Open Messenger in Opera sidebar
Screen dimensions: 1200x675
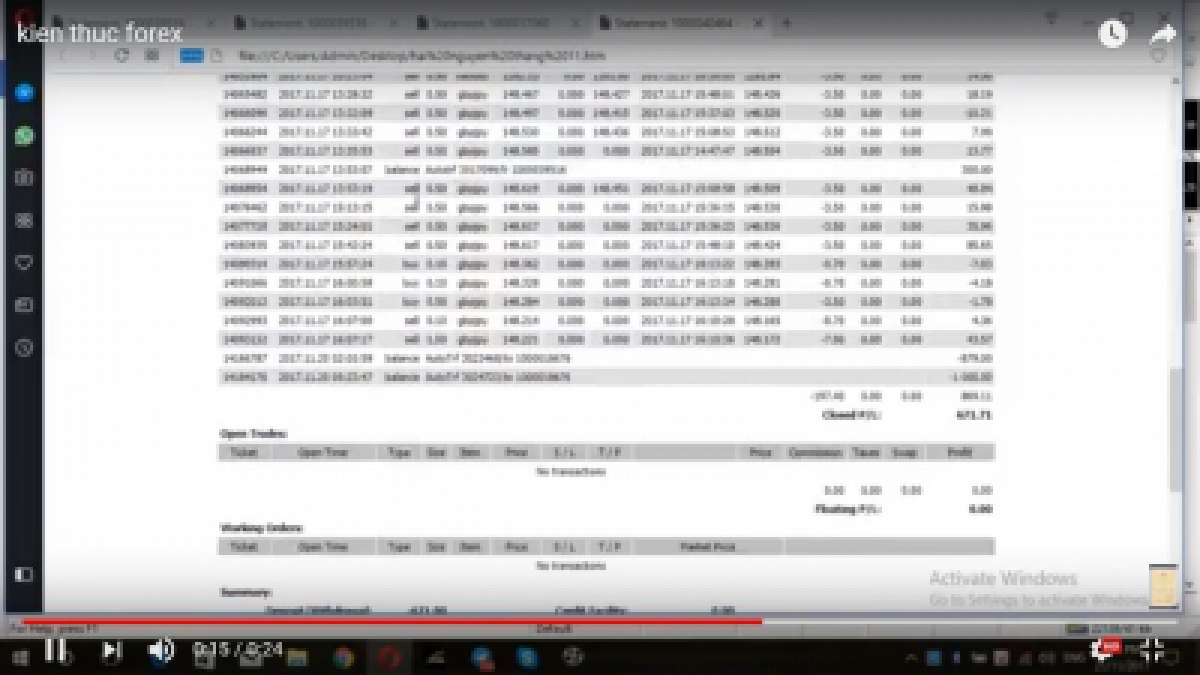pos(25,92)
